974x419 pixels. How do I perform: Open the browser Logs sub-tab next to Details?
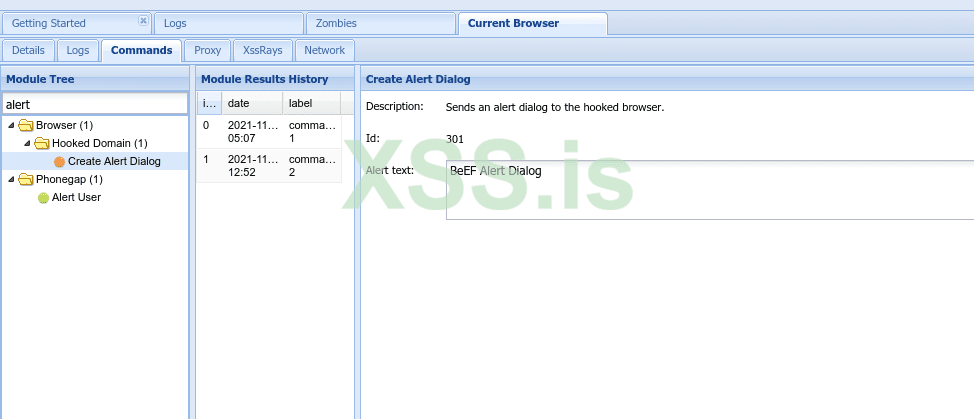click(78, 50)
